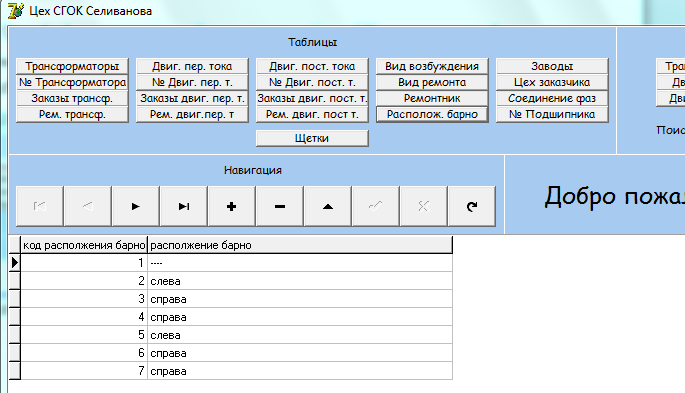Screen dimensions: 685x393
Task: Open Ремонтник table
Action: (x=432, y=98)
